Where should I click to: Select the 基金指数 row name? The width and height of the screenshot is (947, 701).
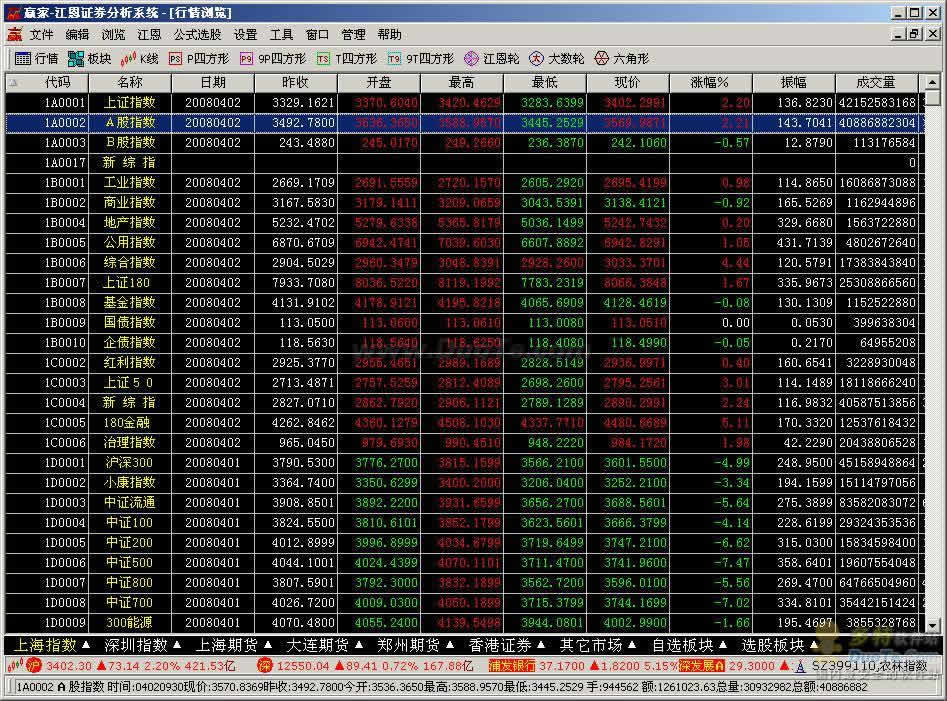[130, 302]
